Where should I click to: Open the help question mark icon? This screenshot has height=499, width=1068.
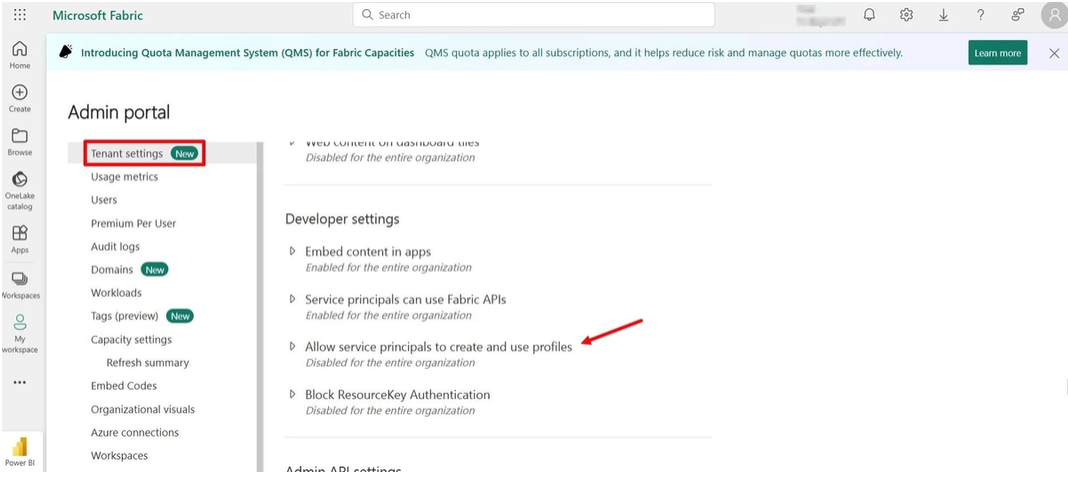coord(980,15)
